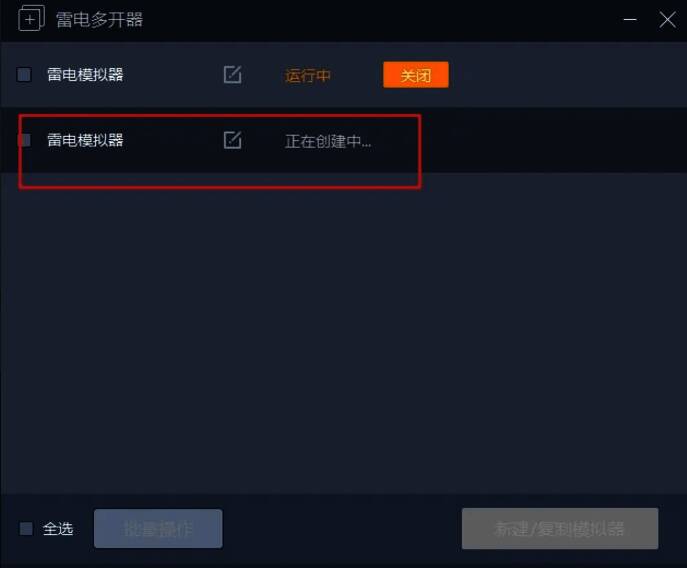The image size is (687, 568).
Task: Close the 雷电多开器 window
Action: 667,19
